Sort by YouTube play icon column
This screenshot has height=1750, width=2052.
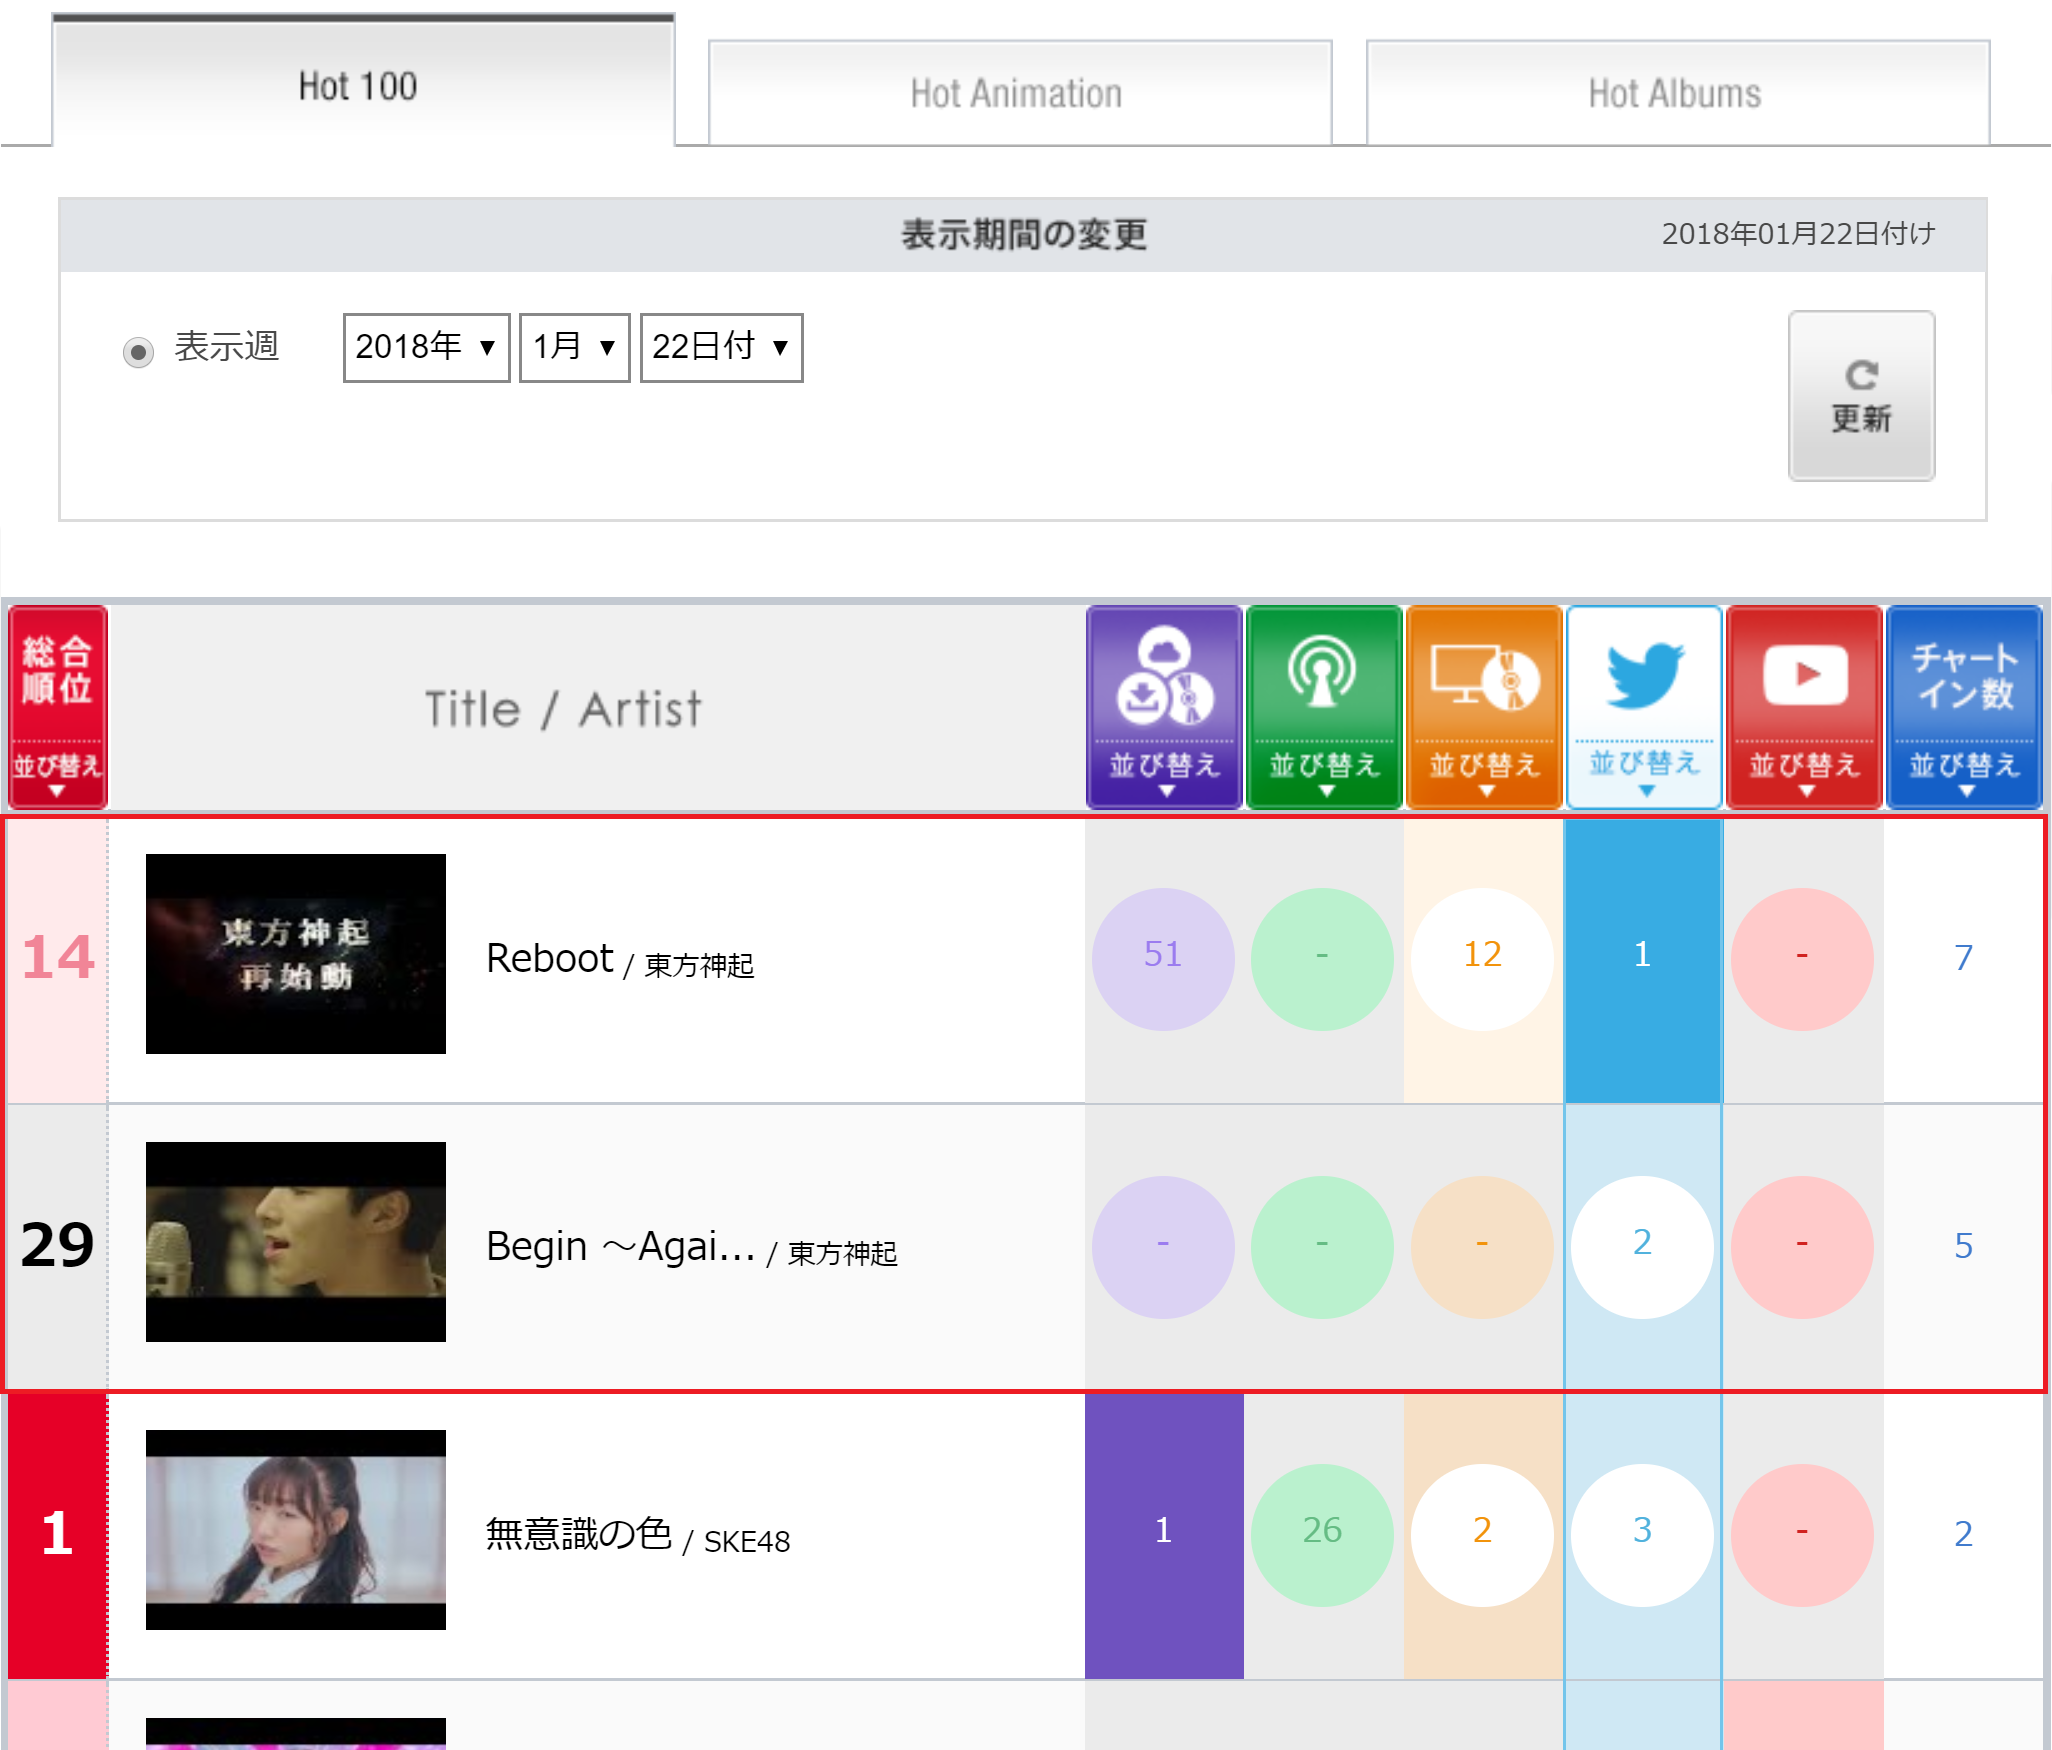[x=1803, y=707]
